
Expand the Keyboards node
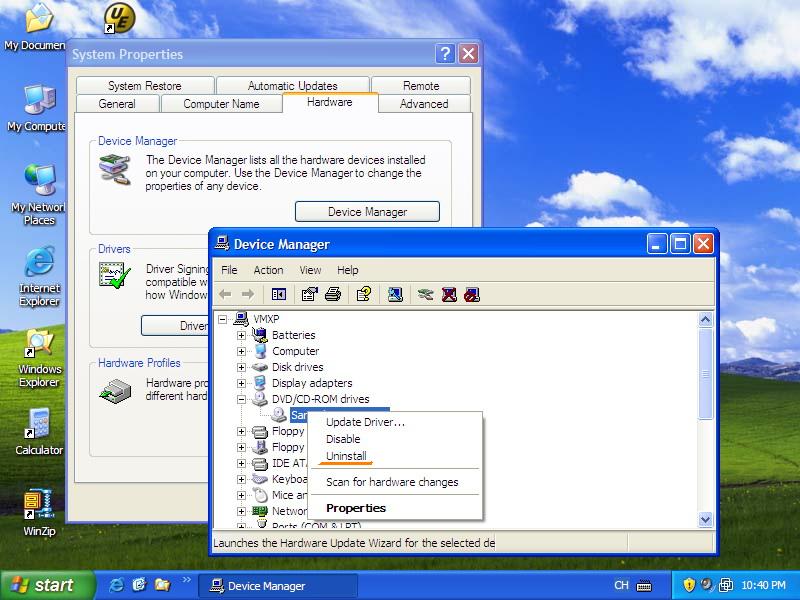pyautogui.click(x=241, y=479)
